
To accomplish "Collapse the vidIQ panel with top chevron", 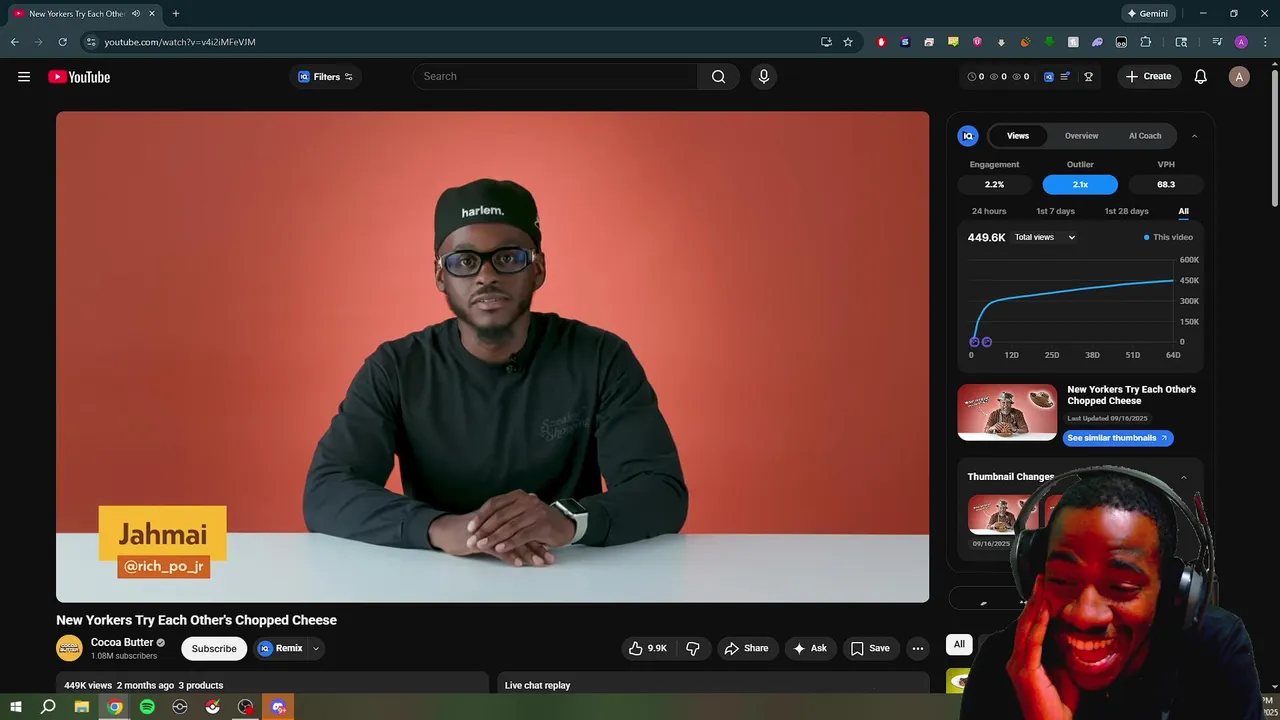I will [1194, 136].
